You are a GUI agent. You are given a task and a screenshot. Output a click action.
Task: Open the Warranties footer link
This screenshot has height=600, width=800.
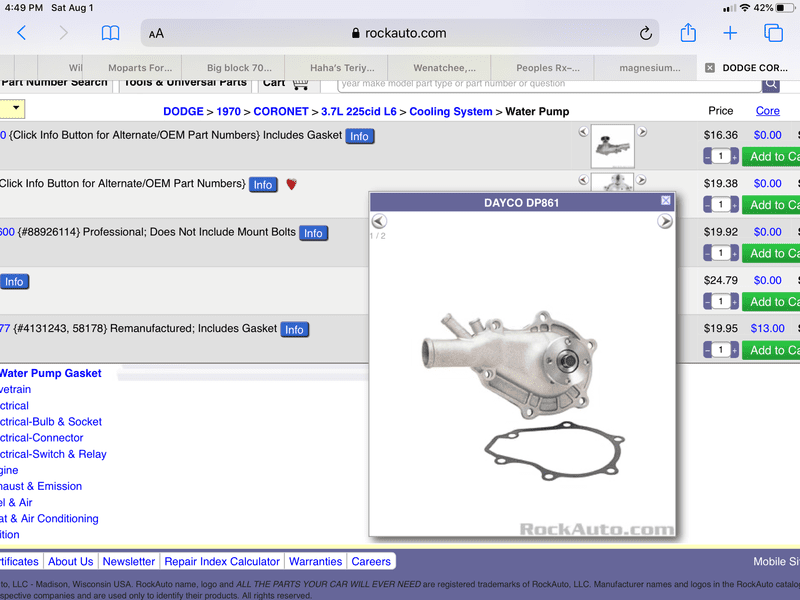click(x=315, y=562)
